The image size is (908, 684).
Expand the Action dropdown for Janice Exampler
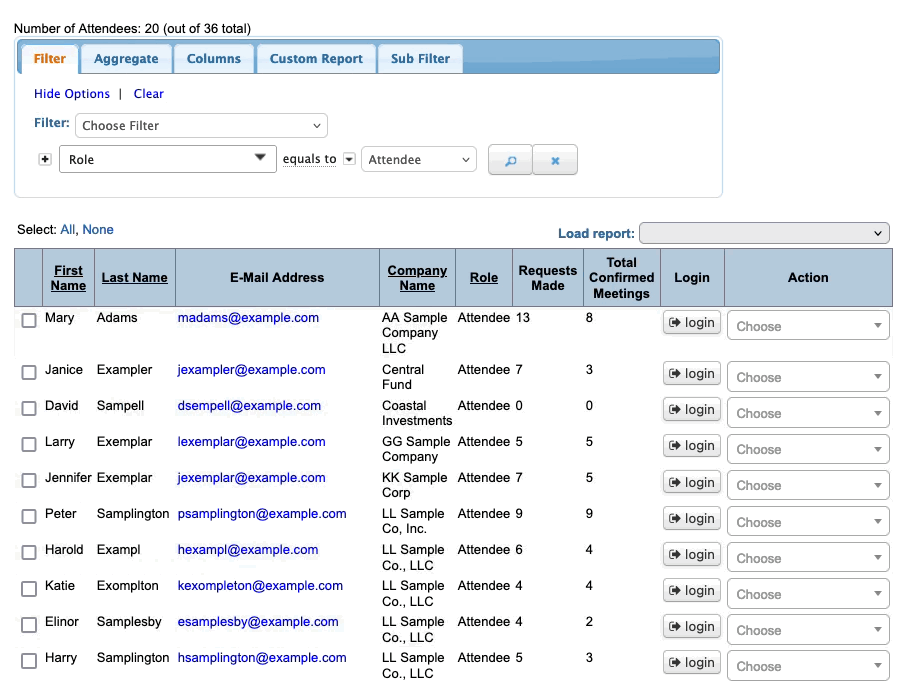(808, 377)
